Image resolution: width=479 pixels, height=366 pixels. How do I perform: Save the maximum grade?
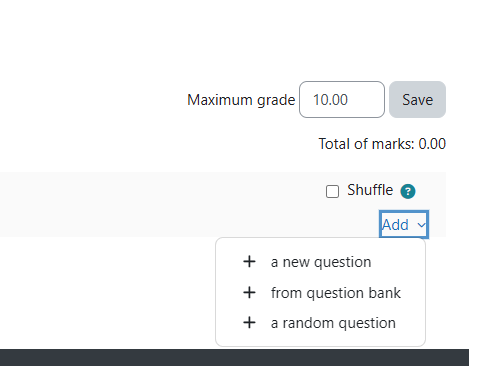pyautogui.click(x=417, y=99)
